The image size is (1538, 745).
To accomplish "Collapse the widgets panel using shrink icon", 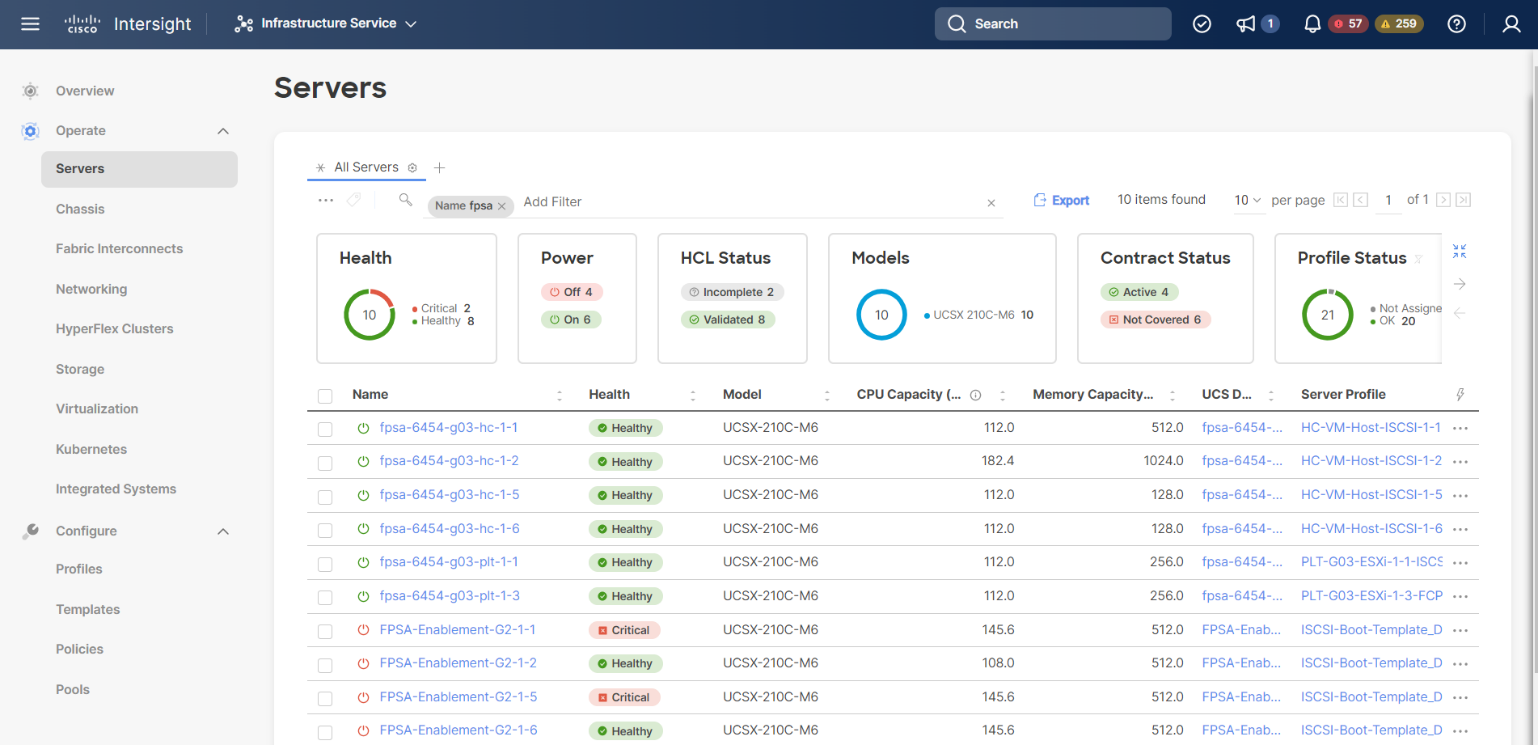I will (1459, 251).
